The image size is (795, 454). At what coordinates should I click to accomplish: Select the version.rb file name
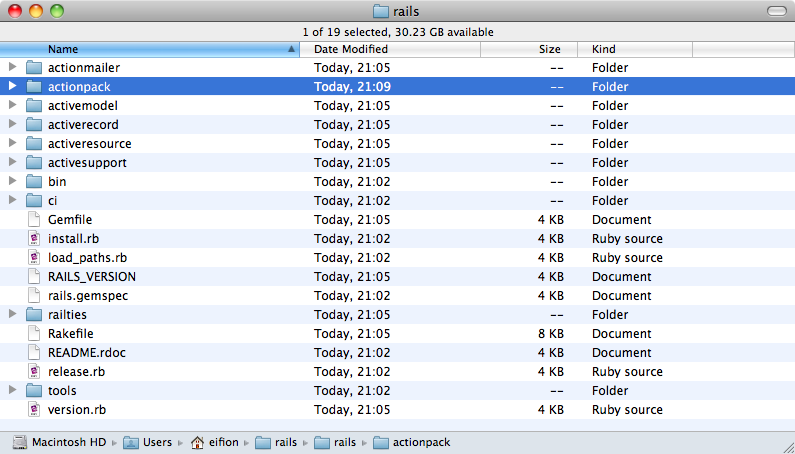coord(77,410)
